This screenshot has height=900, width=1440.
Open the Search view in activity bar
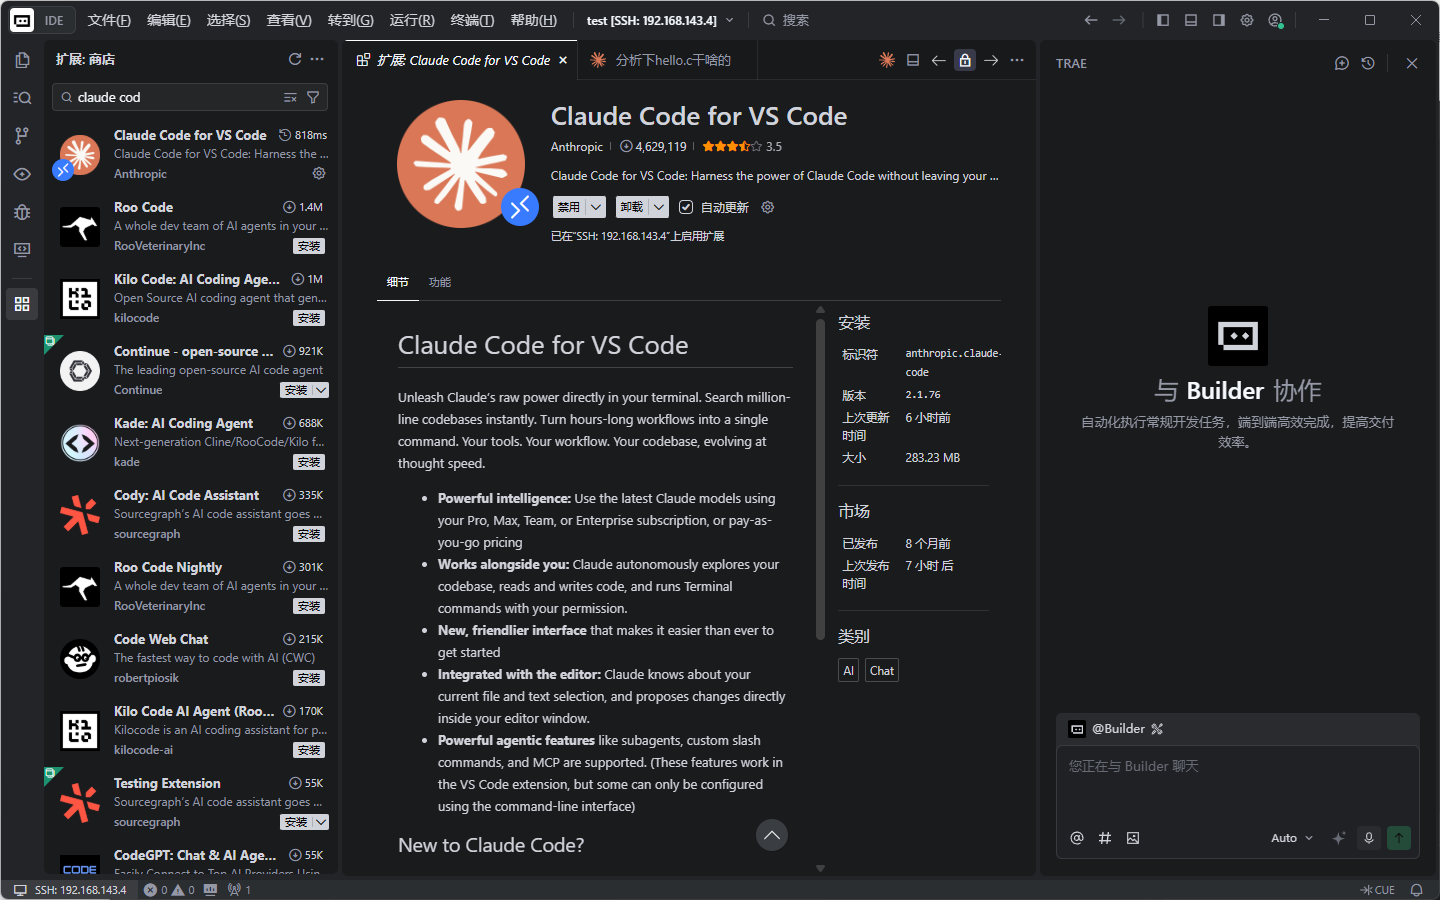(22, 98)
